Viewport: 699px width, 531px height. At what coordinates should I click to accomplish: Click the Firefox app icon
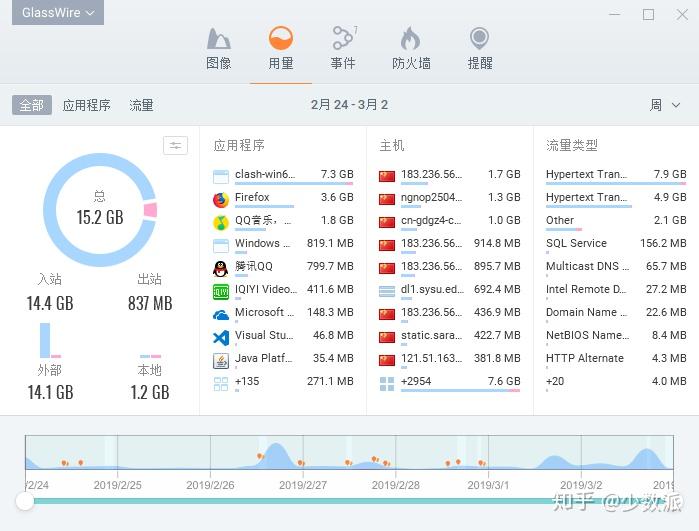pyautogui.click(x=221, y=200)
